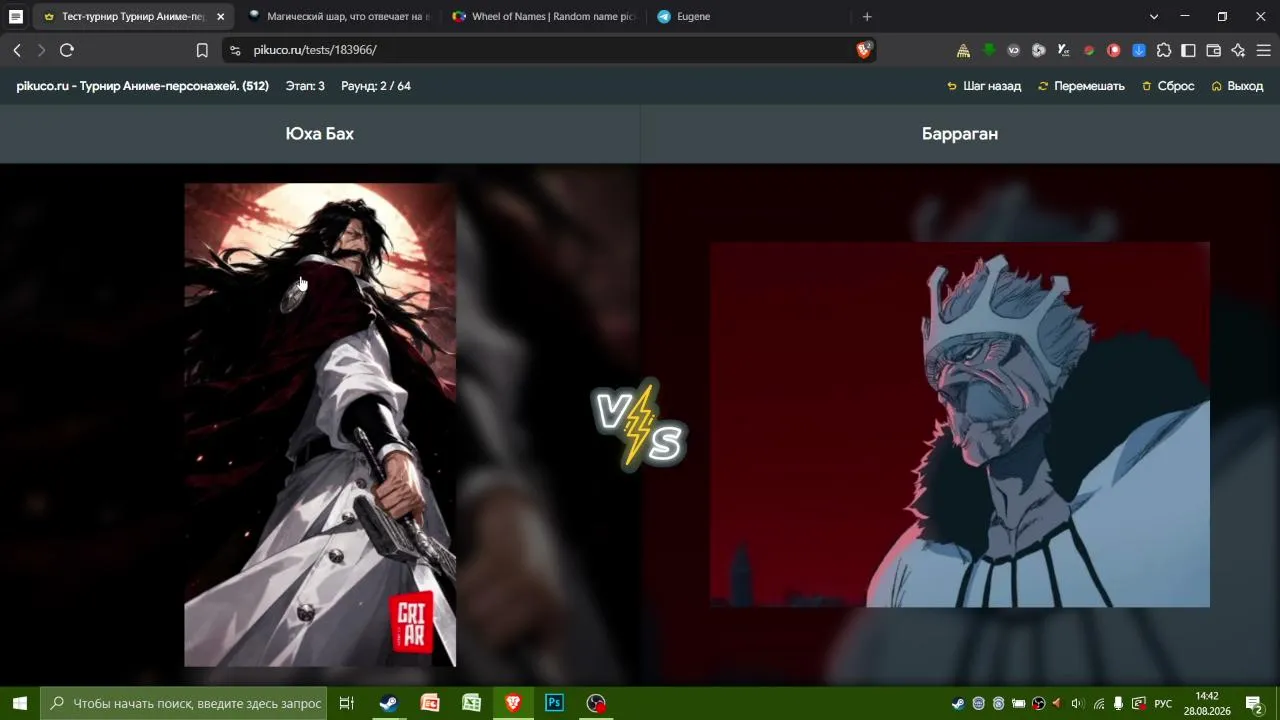Open a new browser tab
Image resolution: width=1280 pixels, height=720 pixels.
click(x=867, y=17)
